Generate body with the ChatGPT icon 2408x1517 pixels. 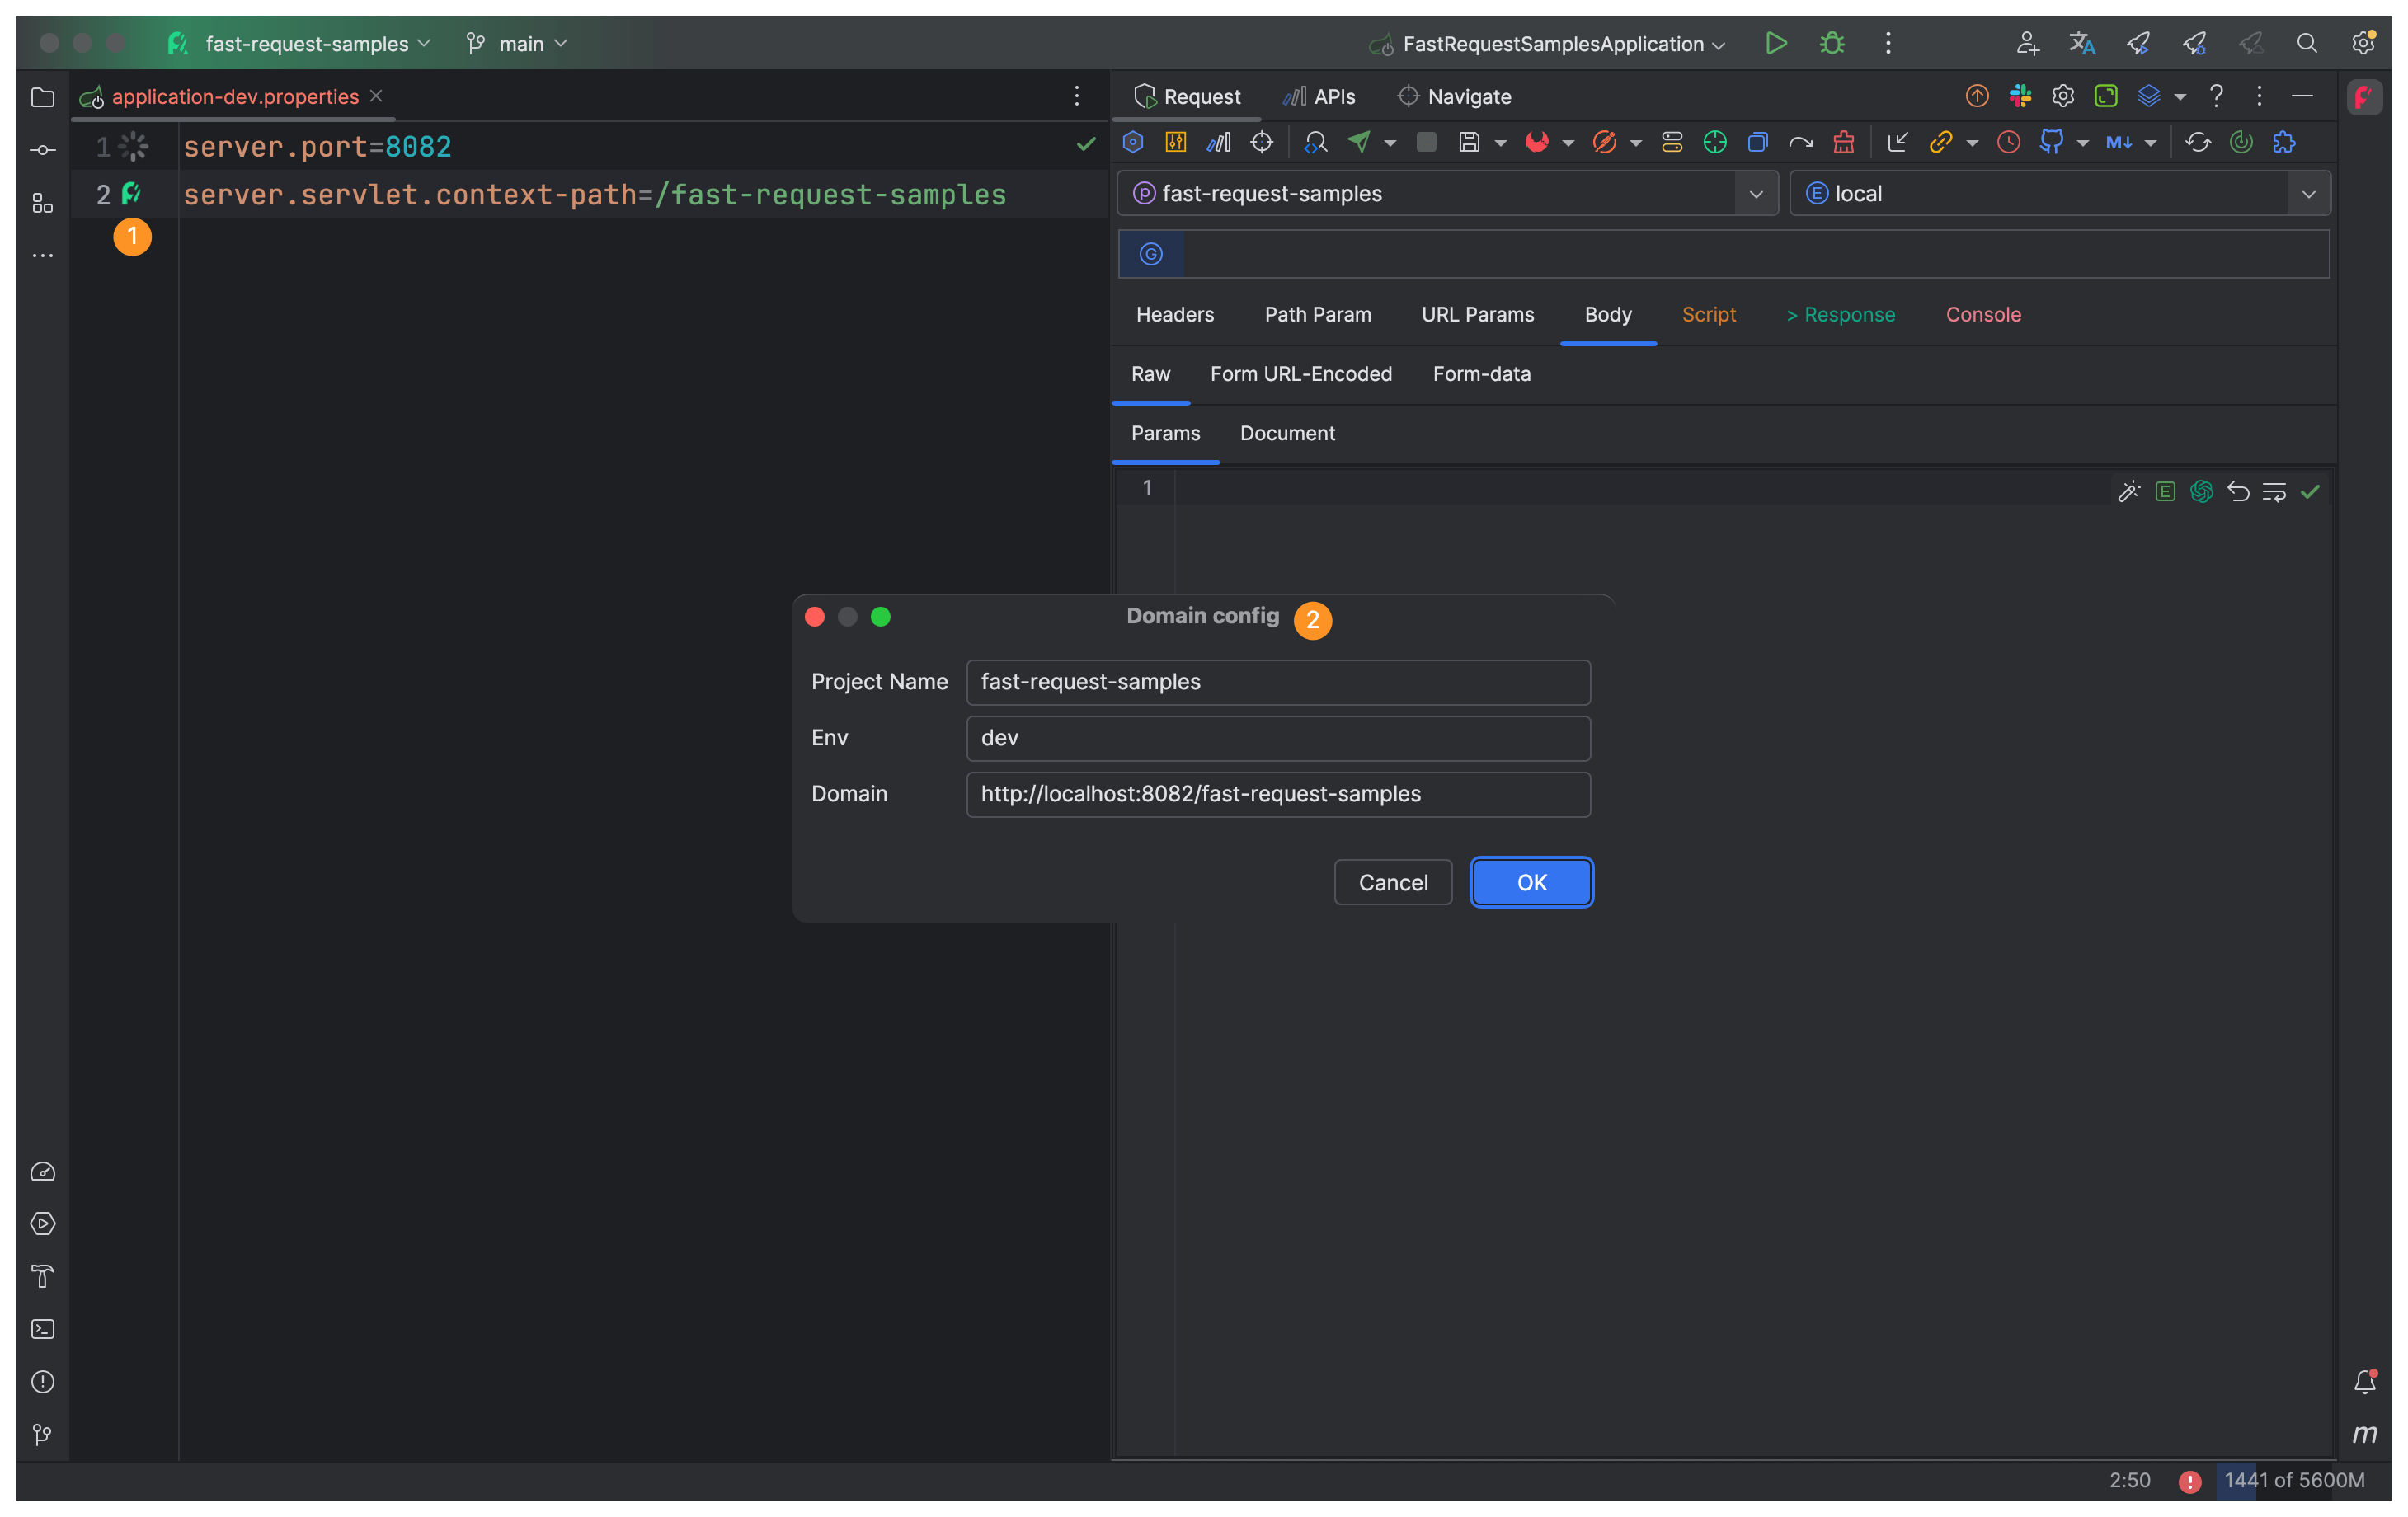coord(2201,491)
